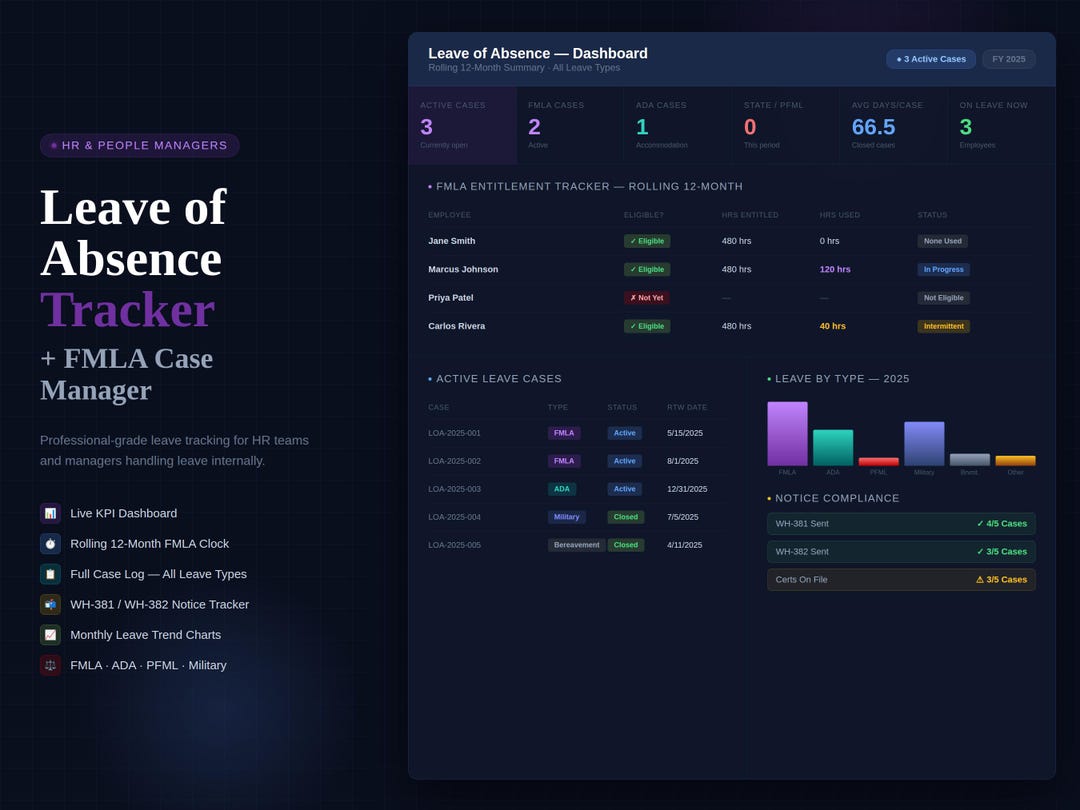The height and width of the screenshot is (810, 1080).
Task: Click the teal ADA bar in the chart
Action: point(833,448)
